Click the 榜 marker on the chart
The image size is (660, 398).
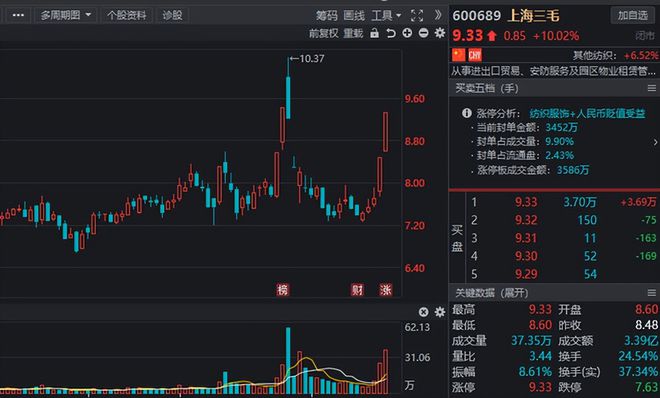click(x=282, y=289)
